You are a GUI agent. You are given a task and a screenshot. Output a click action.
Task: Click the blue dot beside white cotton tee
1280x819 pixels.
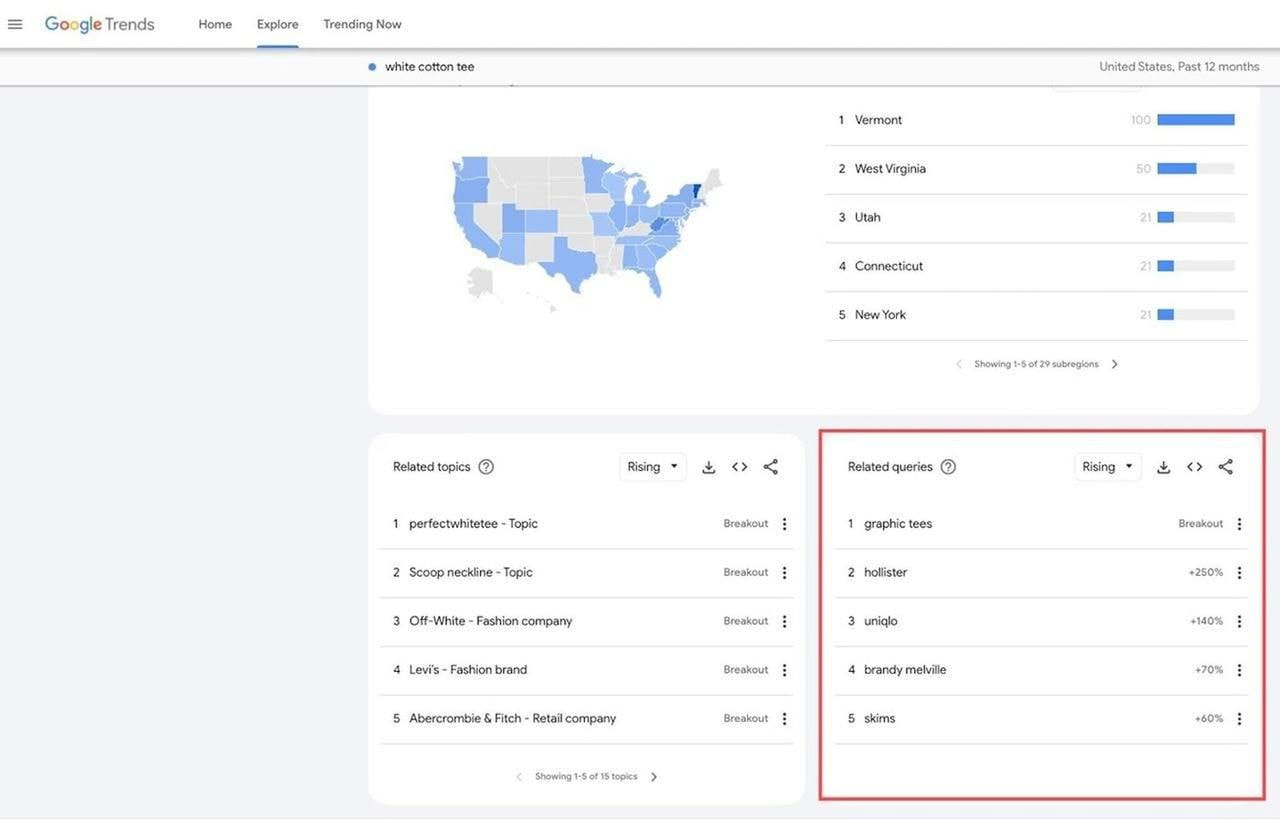click(372, 67)
